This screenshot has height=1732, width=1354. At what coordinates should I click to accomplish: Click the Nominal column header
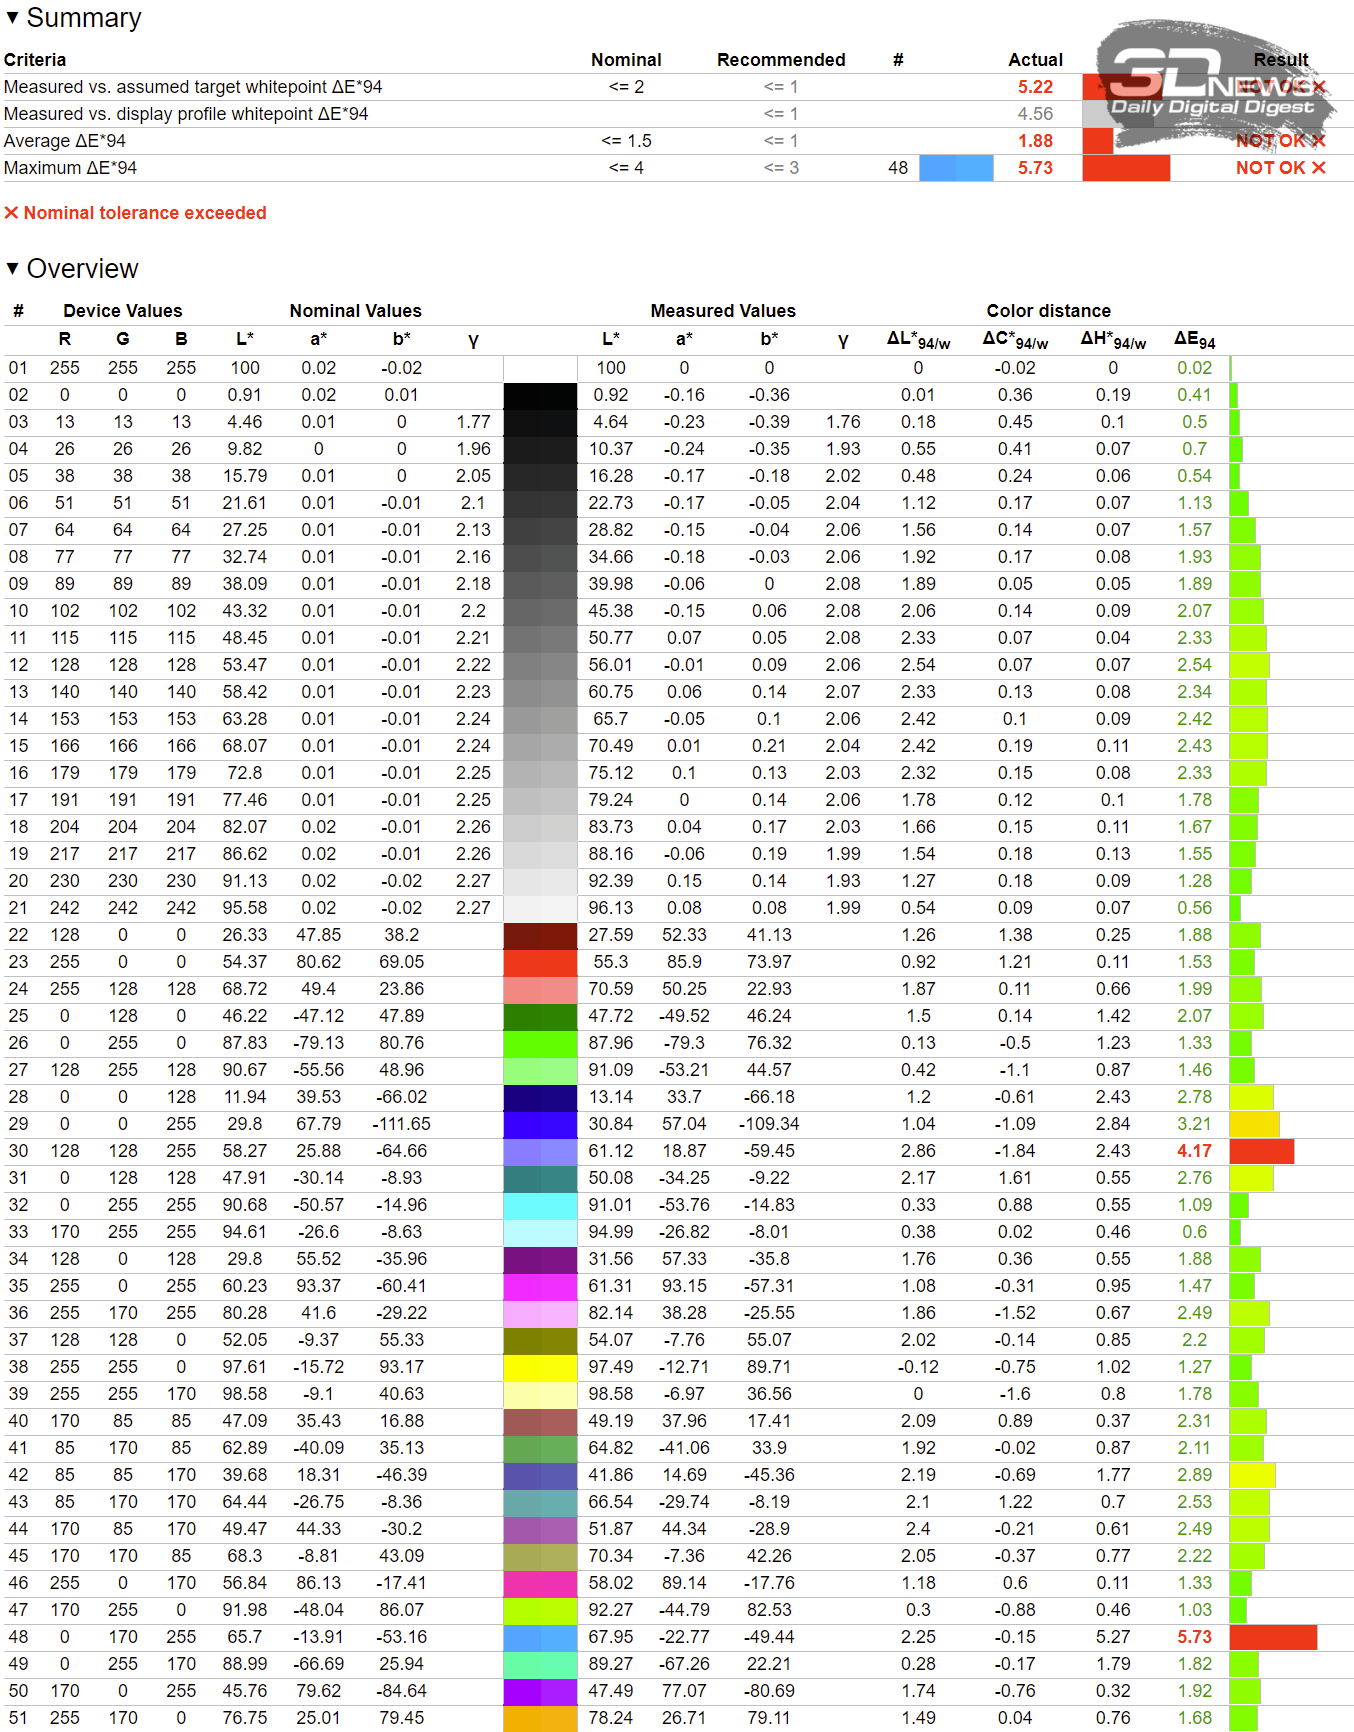pyautogui.click(x=626, y=60)
